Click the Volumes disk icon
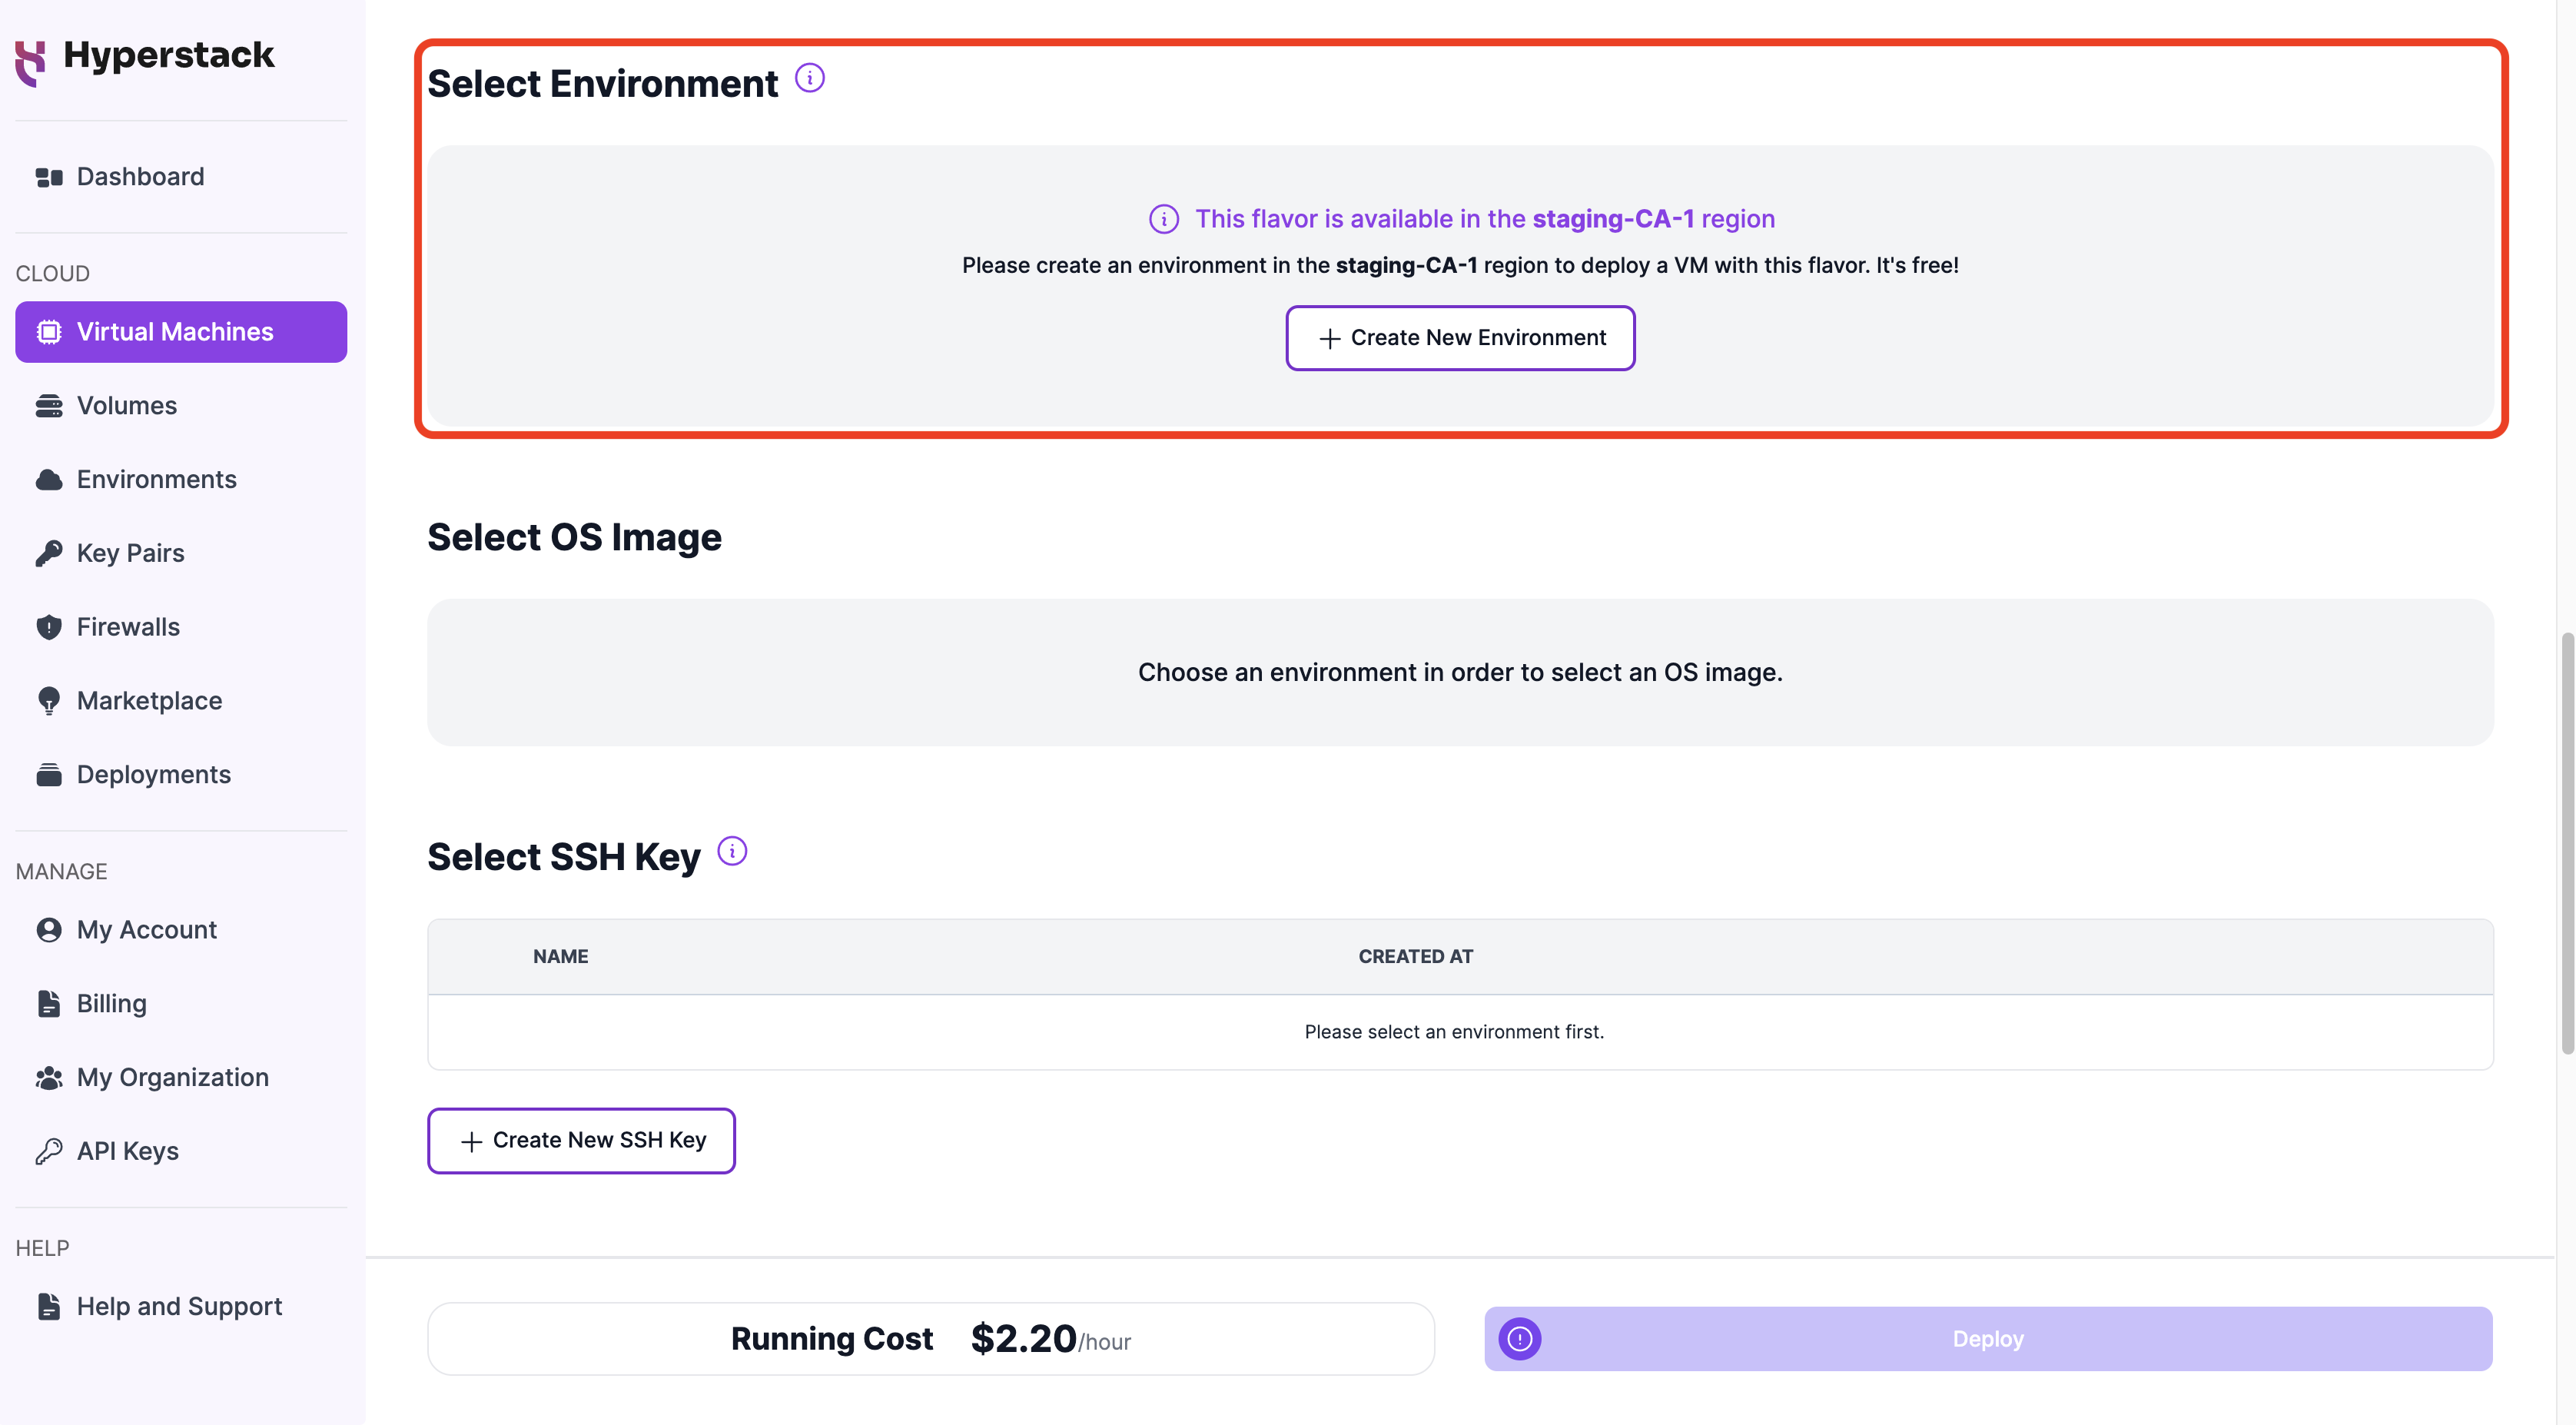Screen dimensions: 2576x1425 tap(49, 406)
